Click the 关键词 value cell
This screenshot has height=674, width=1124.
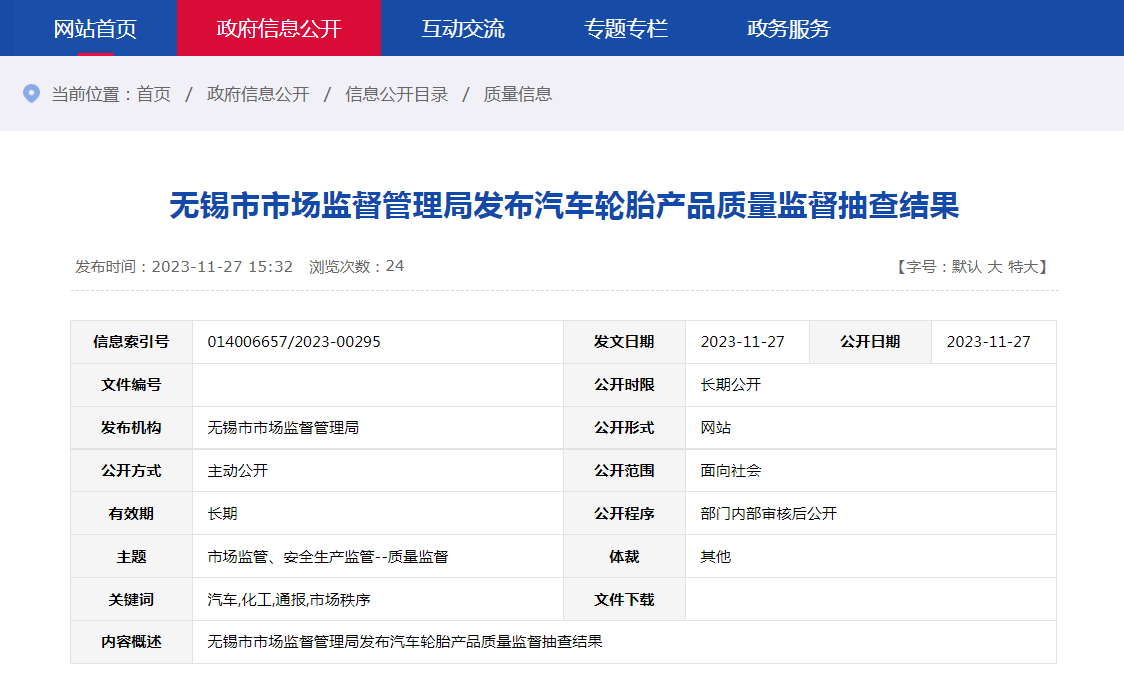289,600
